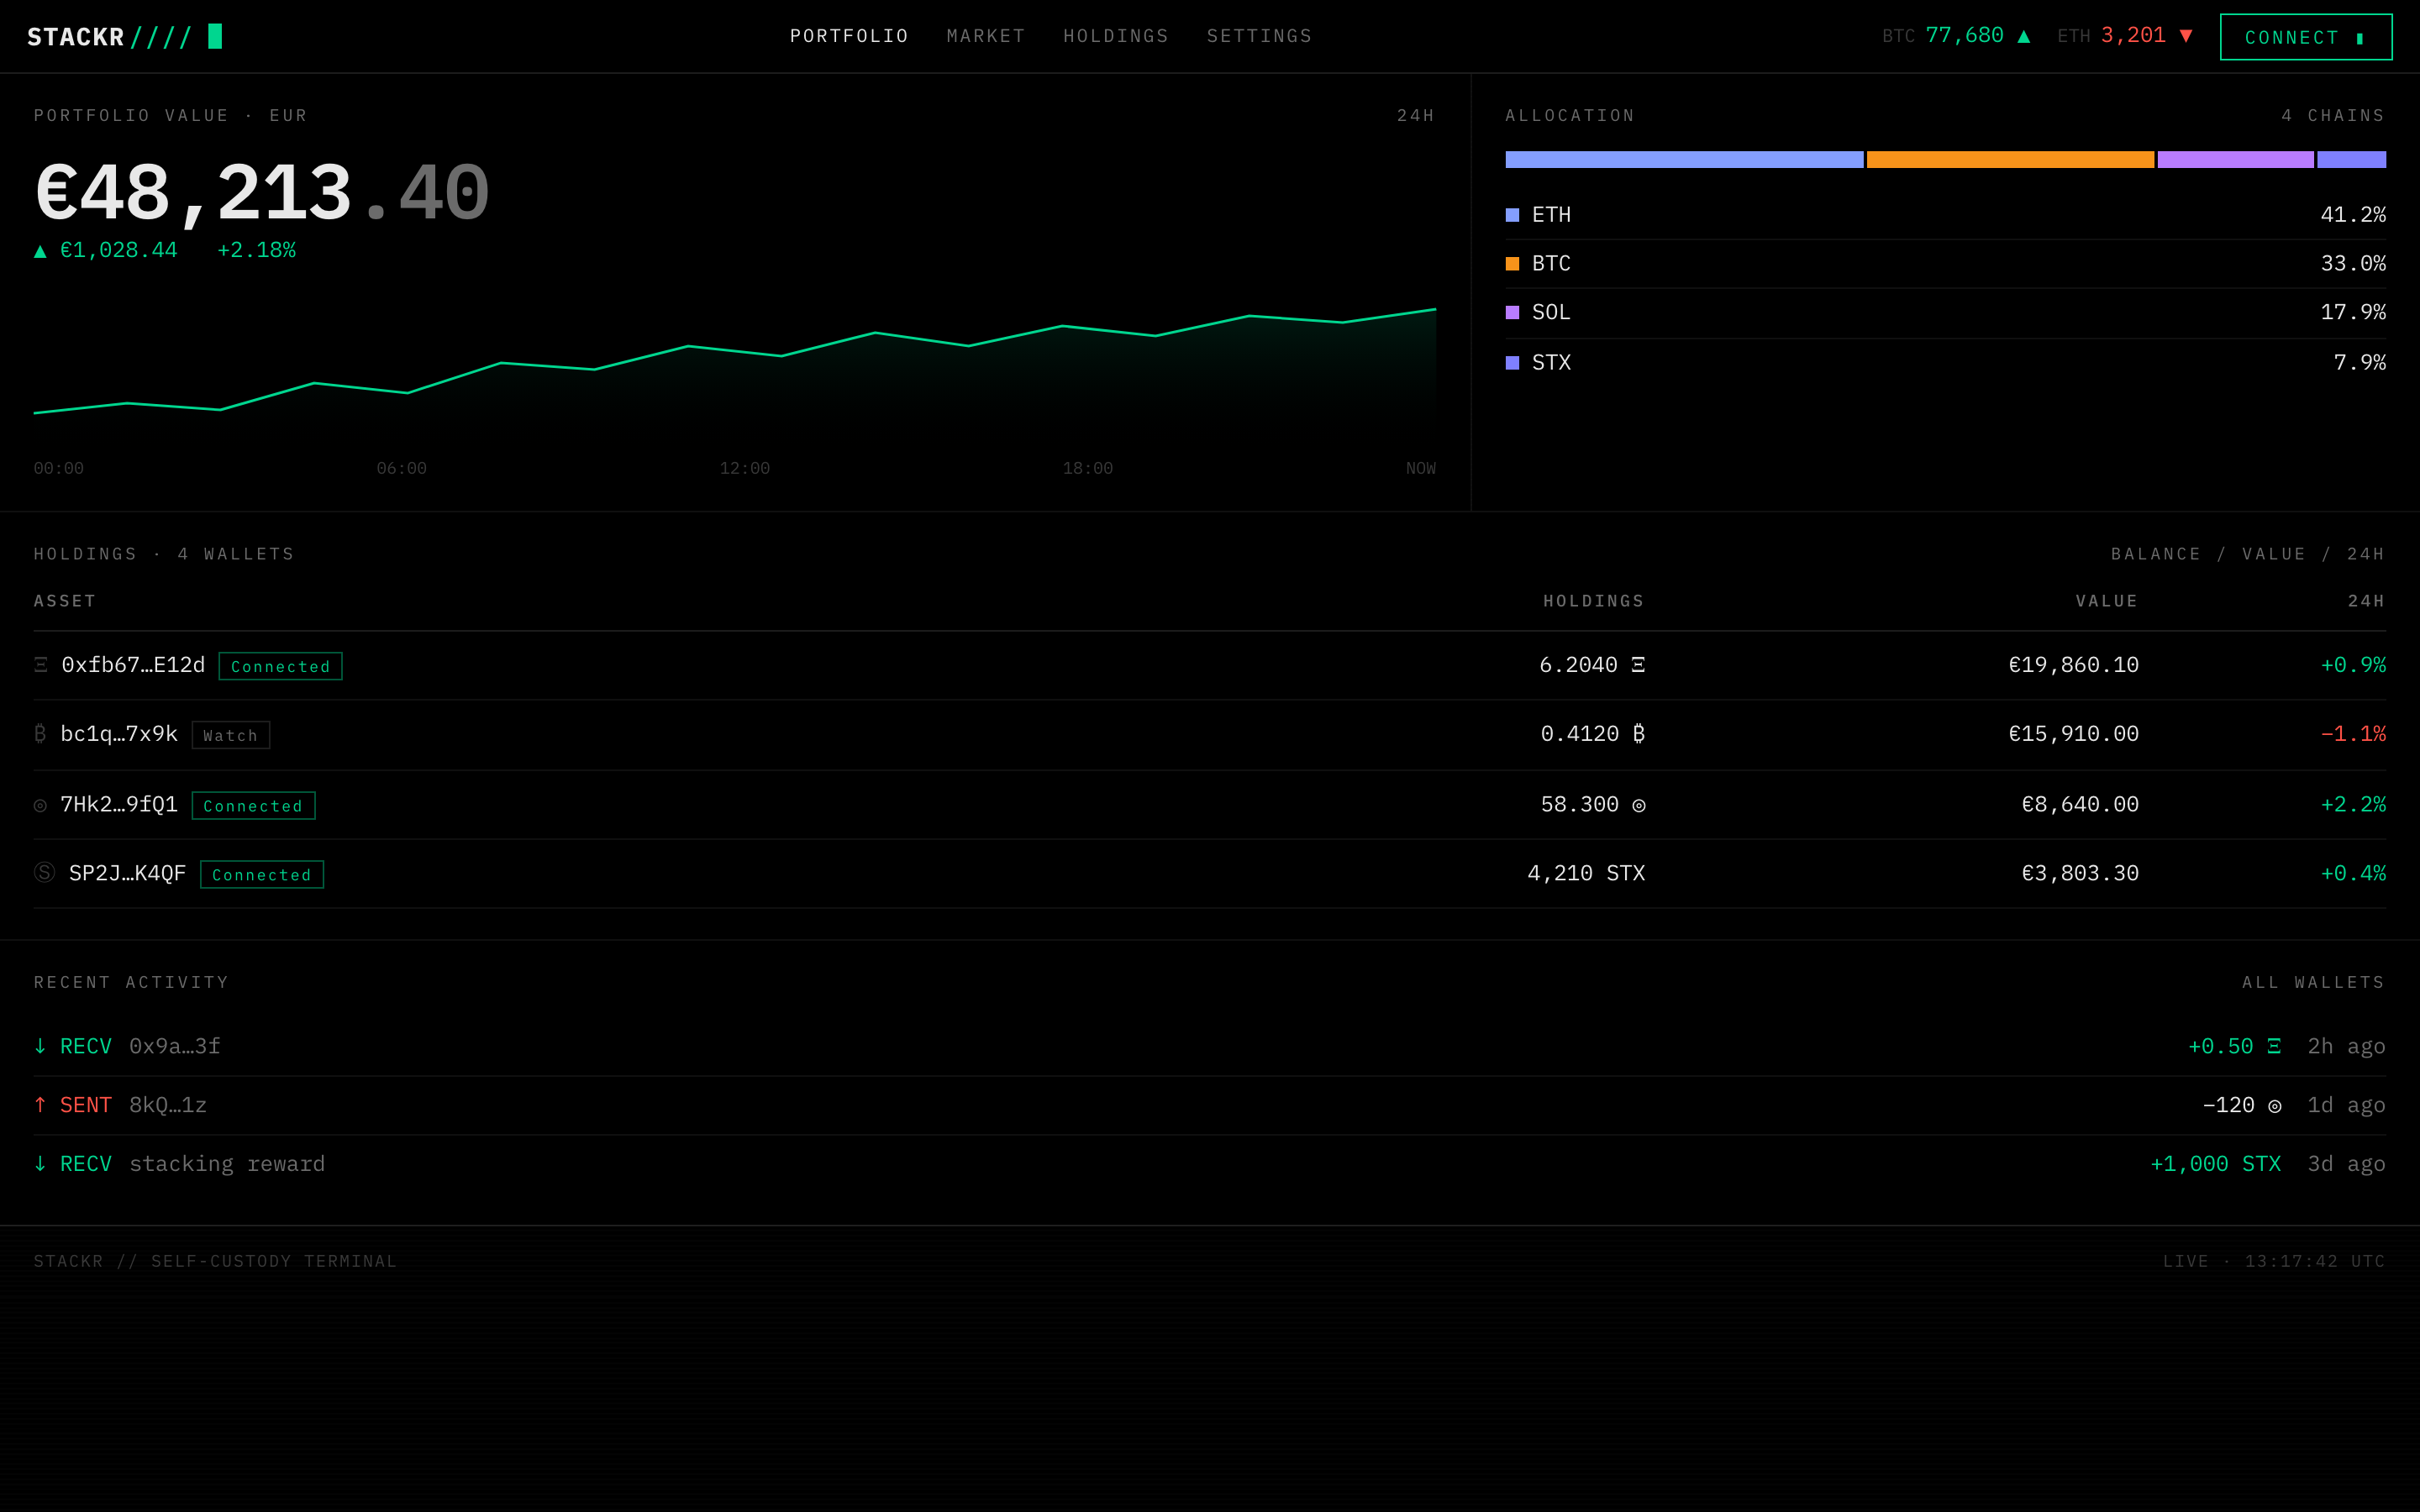
Task: Click the purple SOL segment of allocation bar
Action: [x=2235, y=160]
